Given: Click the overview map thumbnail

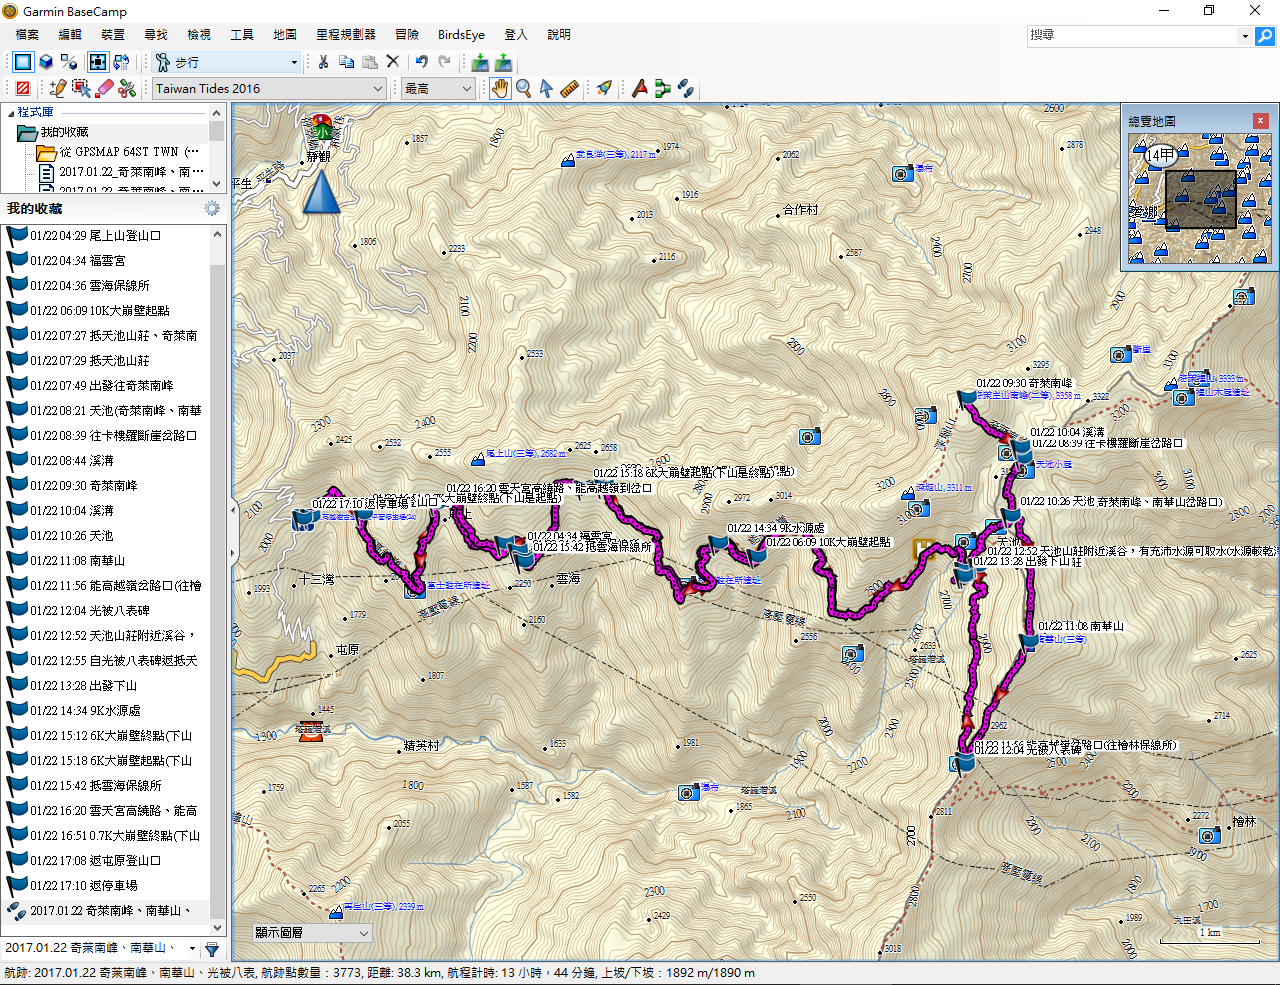Looking at the screenshot, I should pyautogui.click(x=1199, y=199).
